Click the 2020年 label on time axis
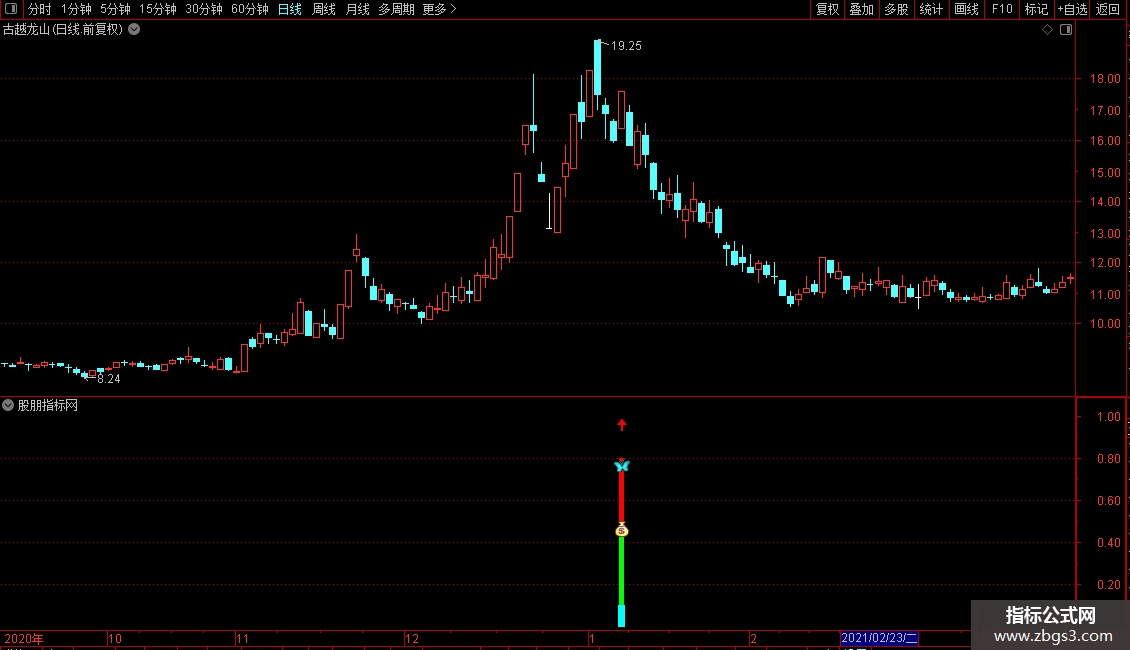 (24, 638)
